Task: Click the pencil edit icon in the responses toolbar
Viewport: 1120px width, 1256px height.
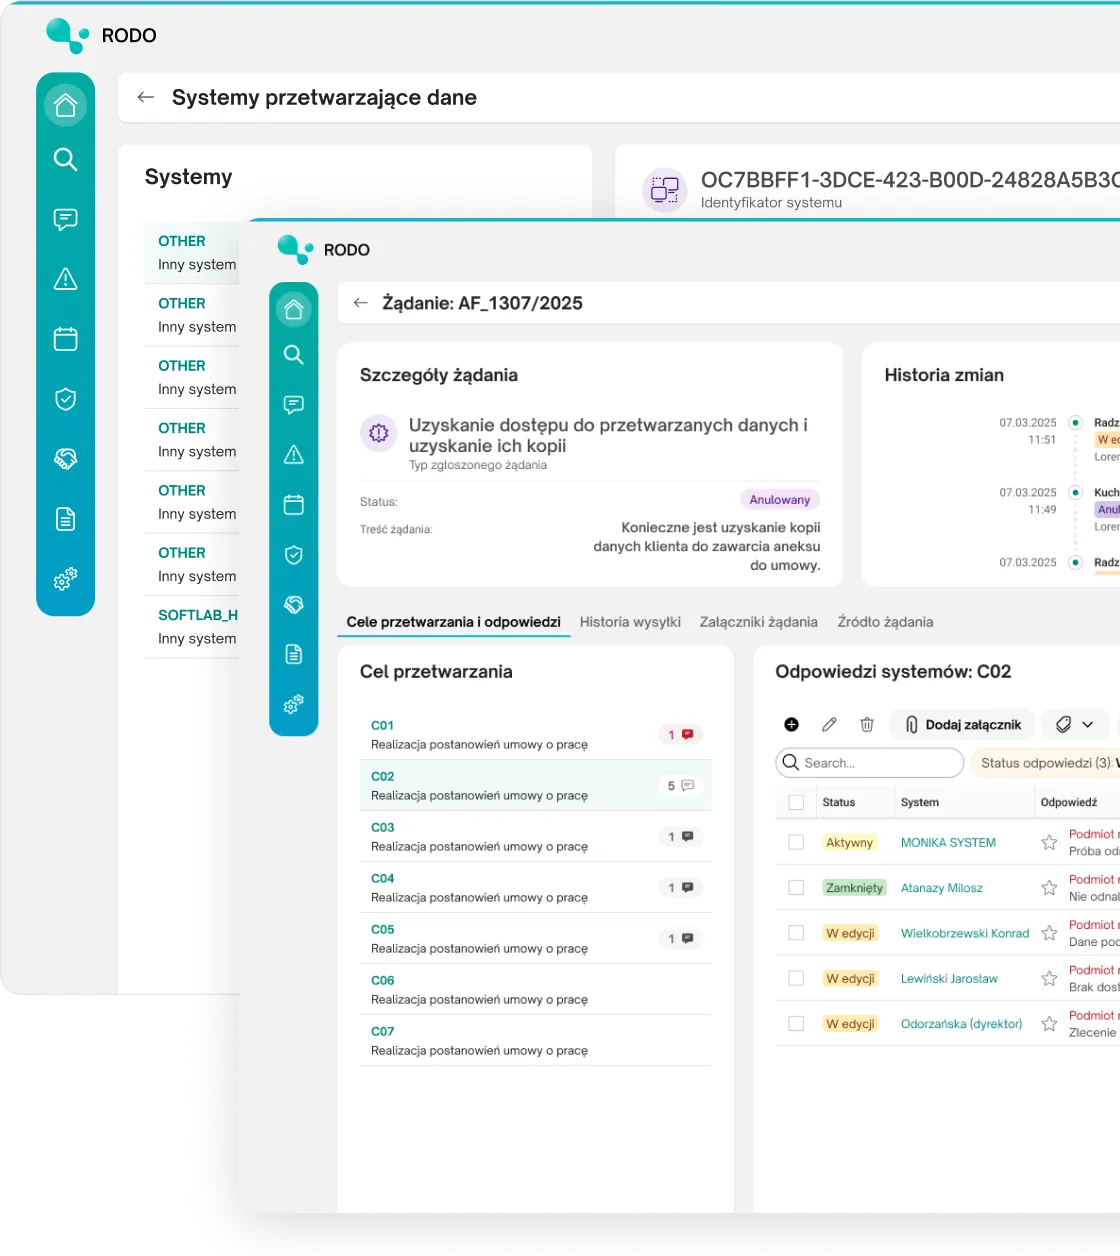Action: click(x=829, y=725)
